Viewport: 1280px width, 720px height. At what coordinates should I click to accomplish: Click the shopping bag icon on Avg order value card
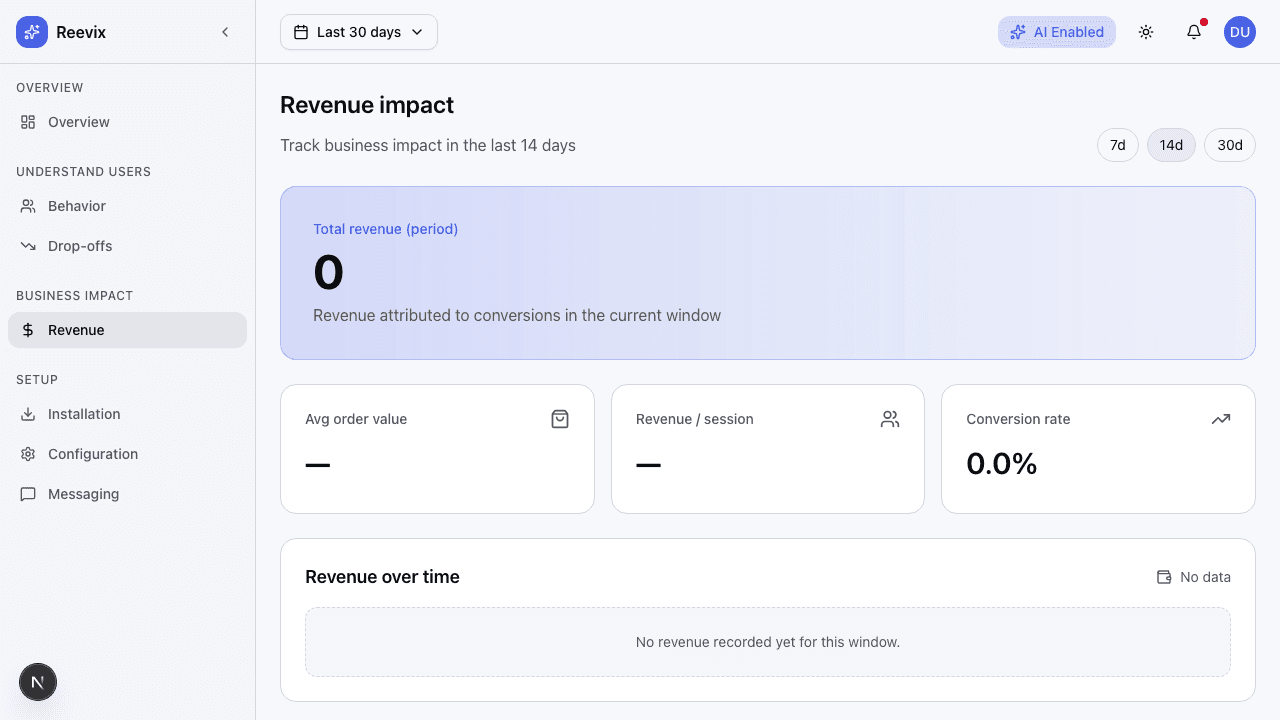[x=560, y=419]
